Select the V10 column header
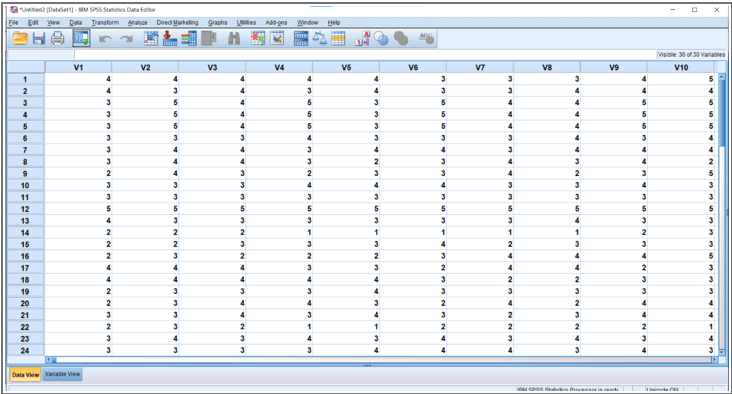Image resolution: width=732 pixels, height=394 pixels. click(682, 68)
